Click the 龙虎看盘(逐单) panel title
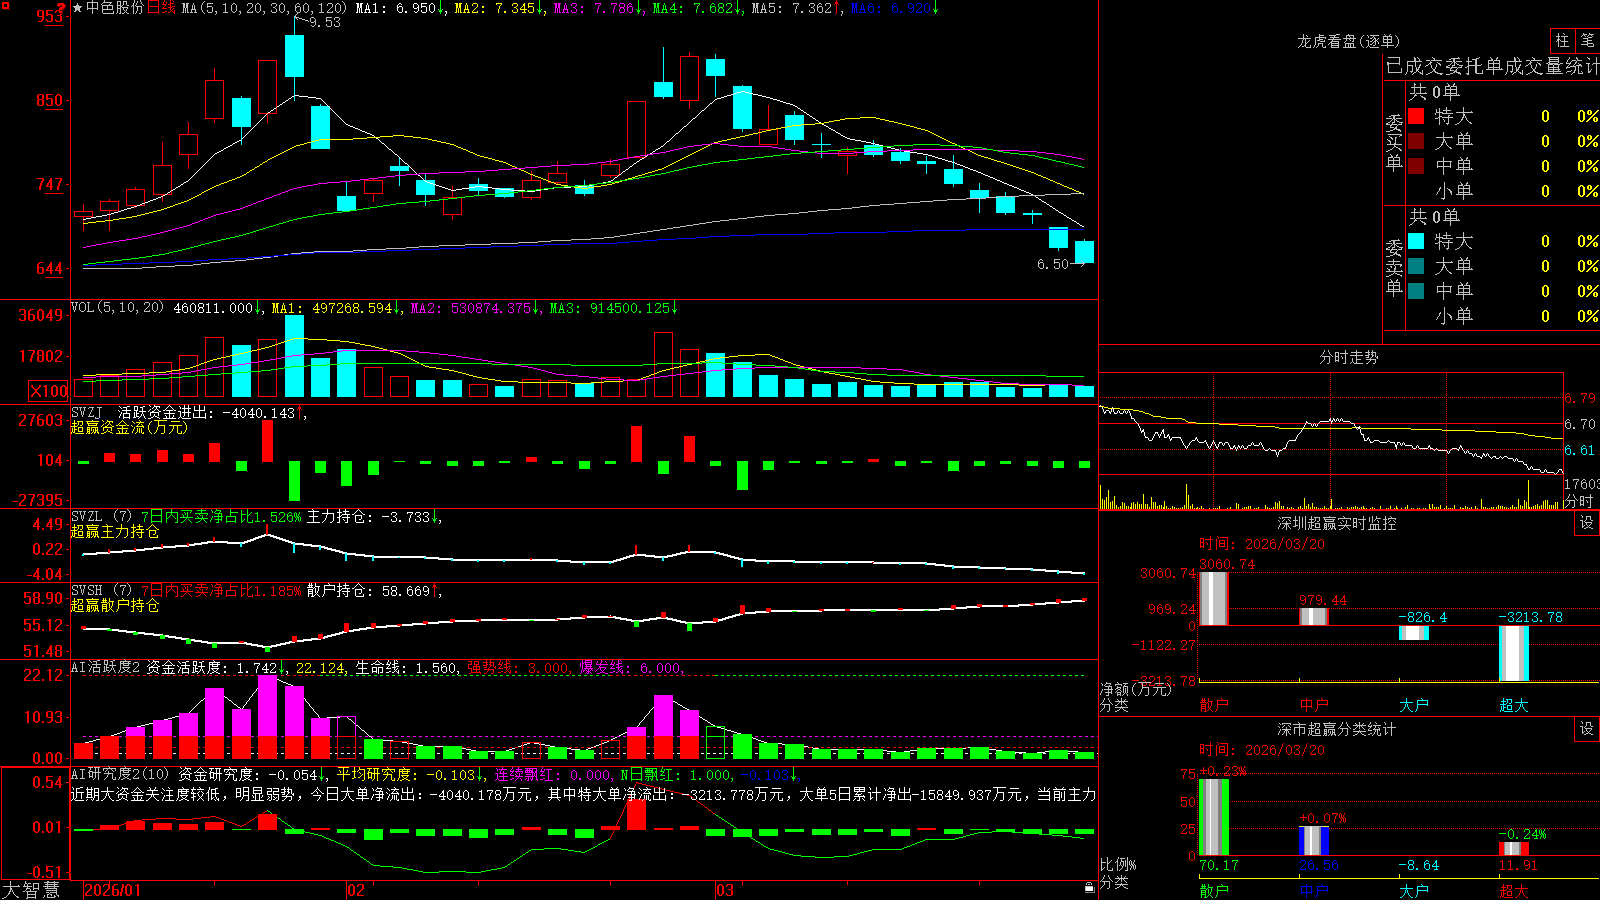 tap(1349, 41)
